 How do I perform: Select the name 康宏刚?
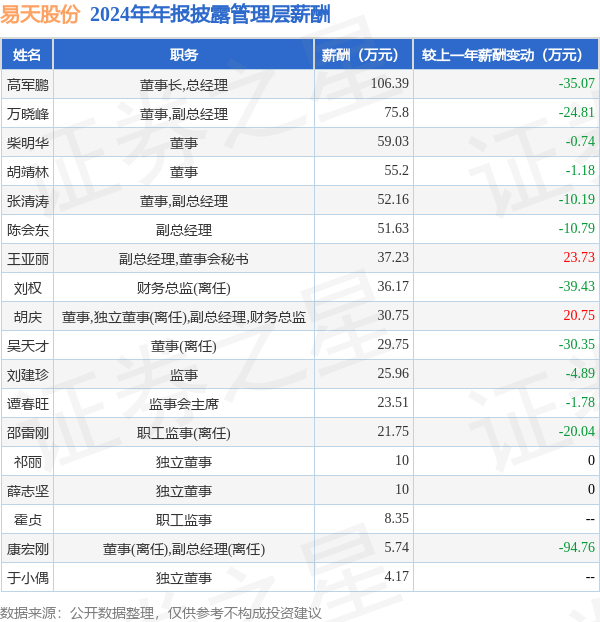(28, 549)
